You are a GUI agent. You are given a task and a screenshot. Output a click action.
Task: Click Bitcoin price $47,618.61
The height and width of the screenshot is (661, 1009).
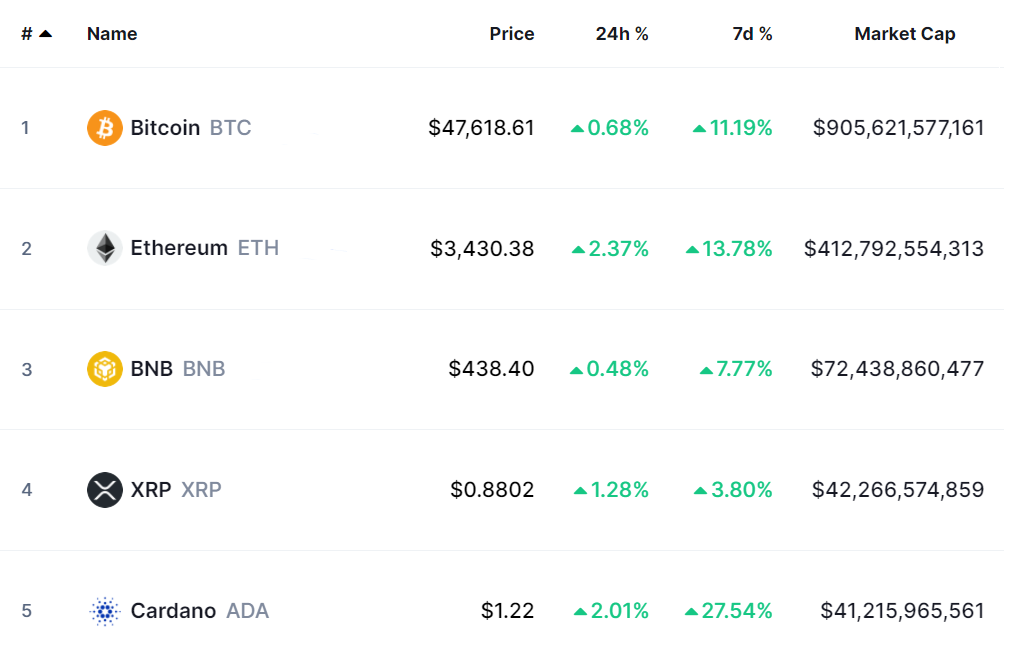[481, 128]
